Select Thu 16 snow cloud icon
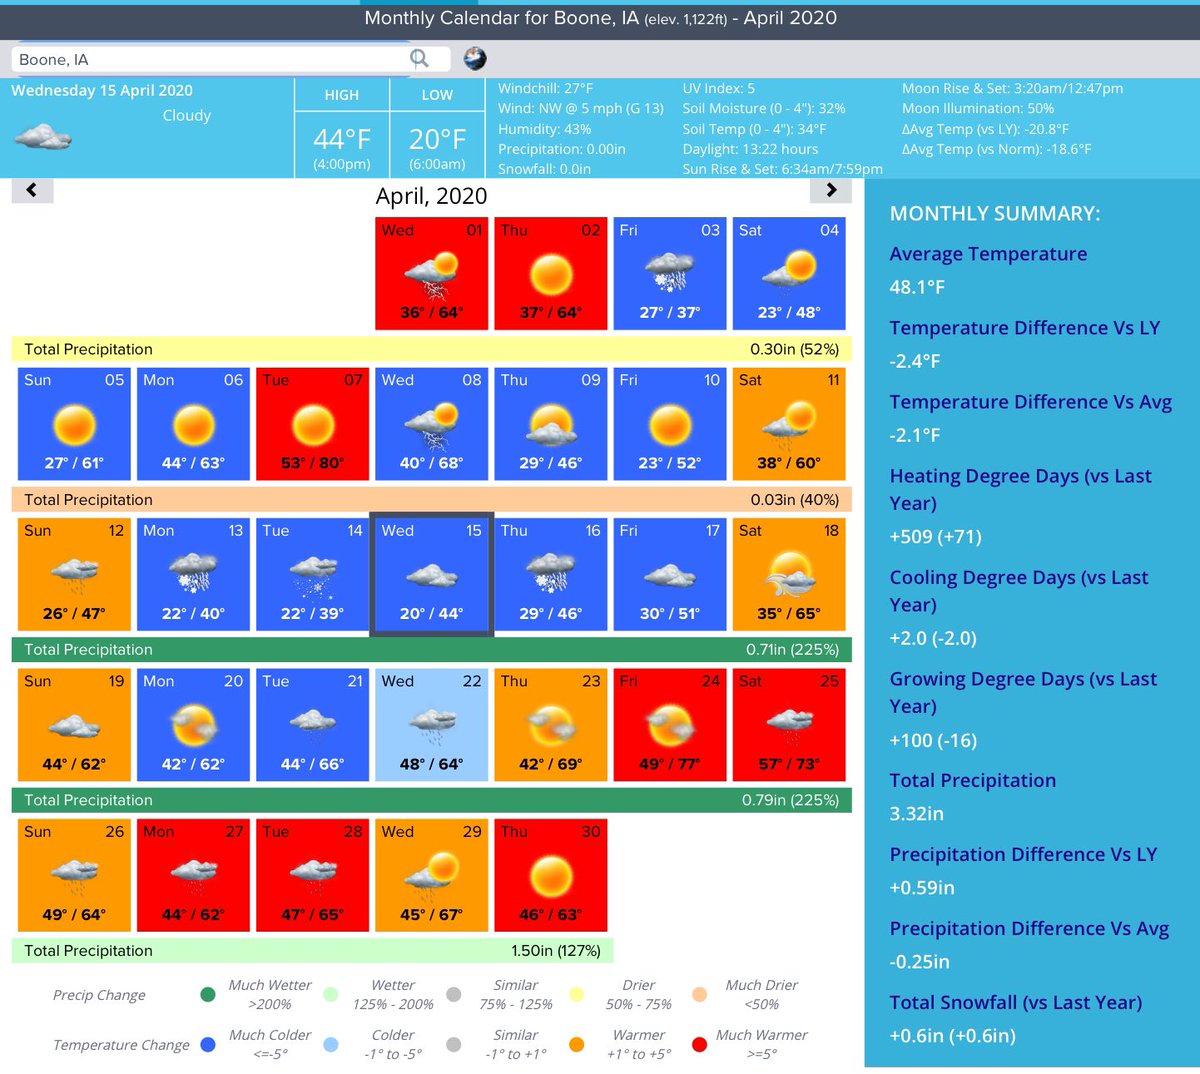Screen dimensions: 1200x1074 pos(551,575)
